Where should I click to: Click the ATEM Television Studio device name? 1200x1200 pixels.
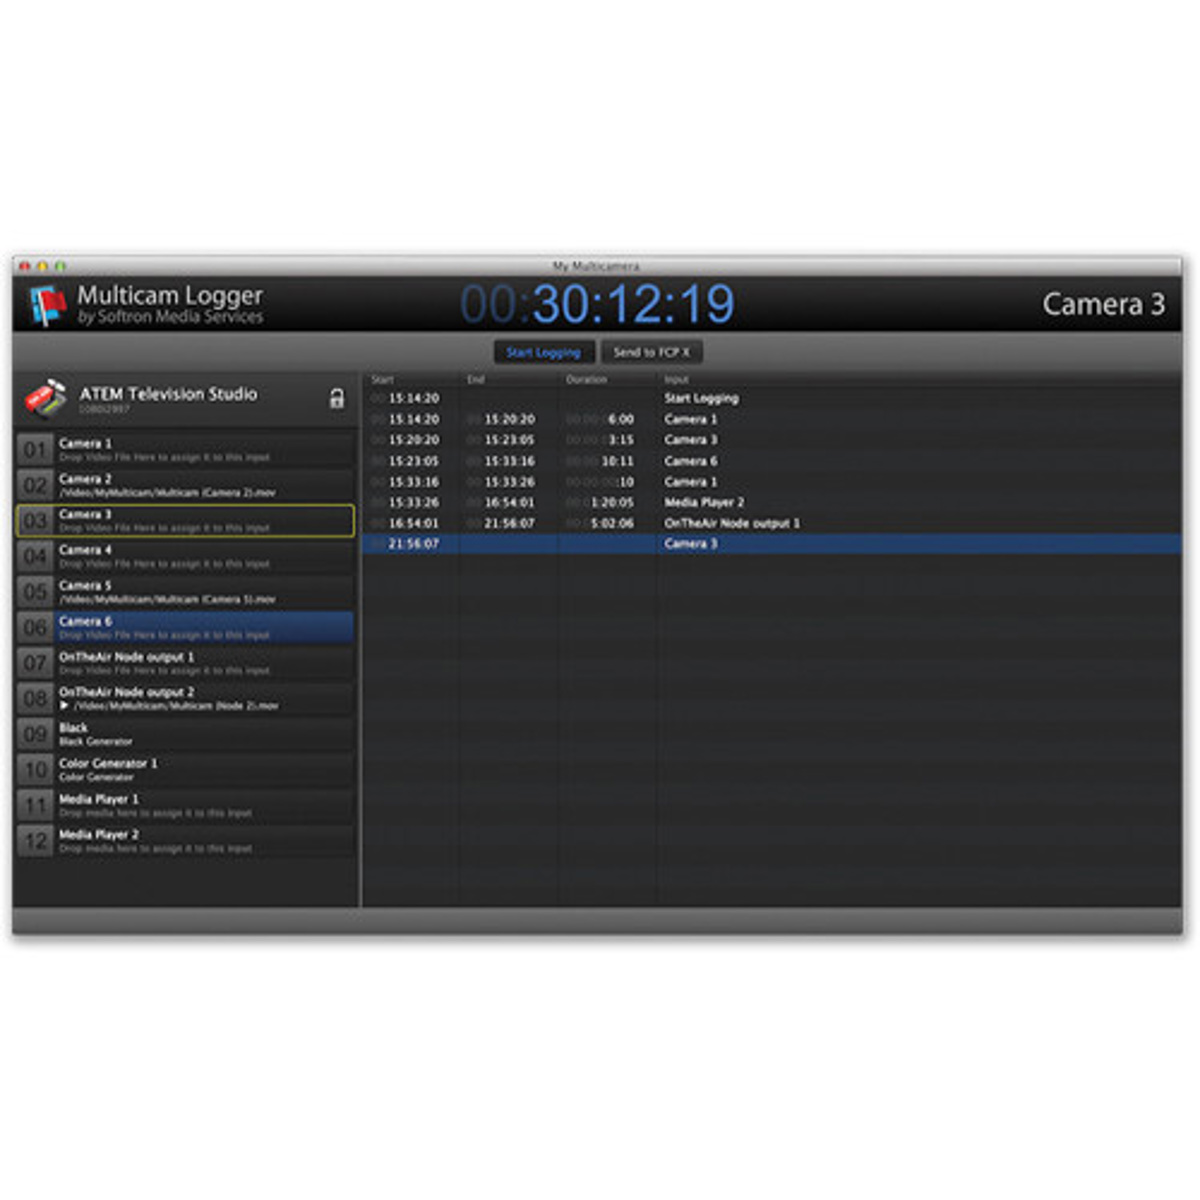pyautogui.click(x=168, y=394)
